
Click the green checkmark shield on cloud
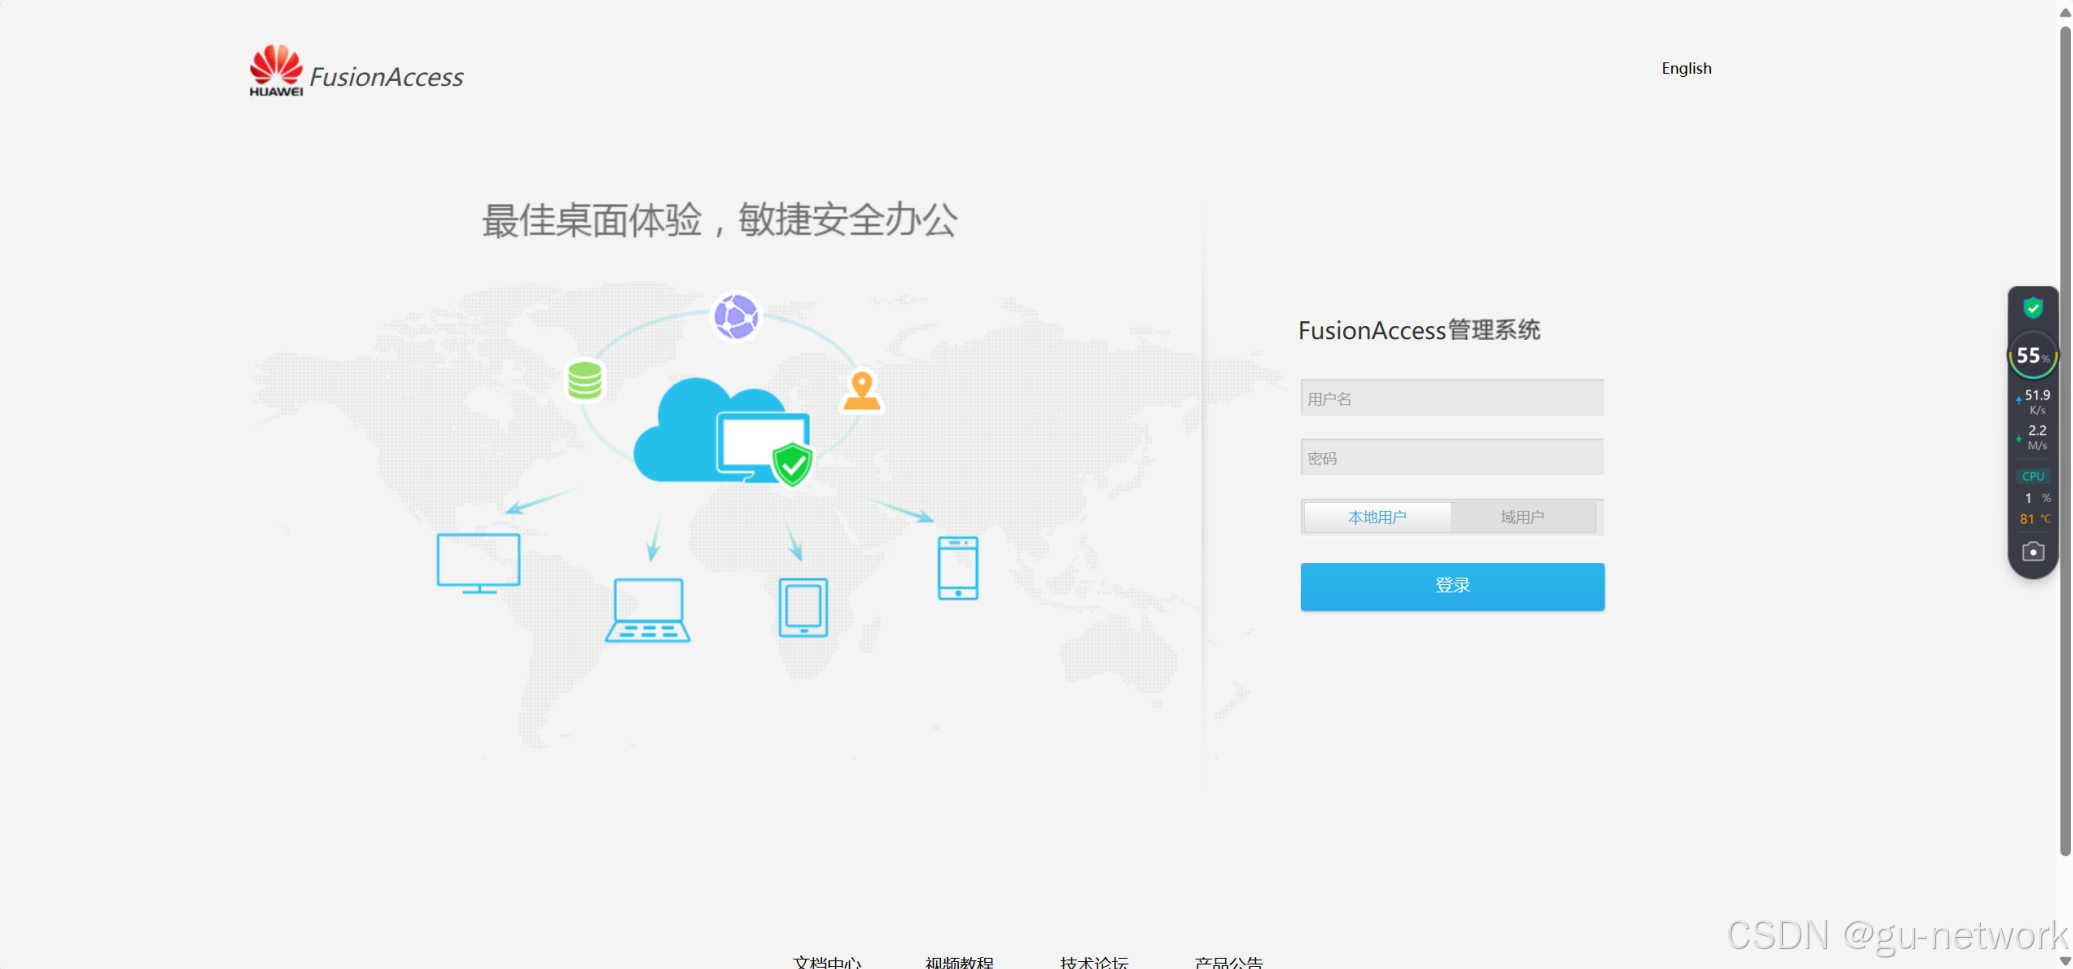(793, 464)
